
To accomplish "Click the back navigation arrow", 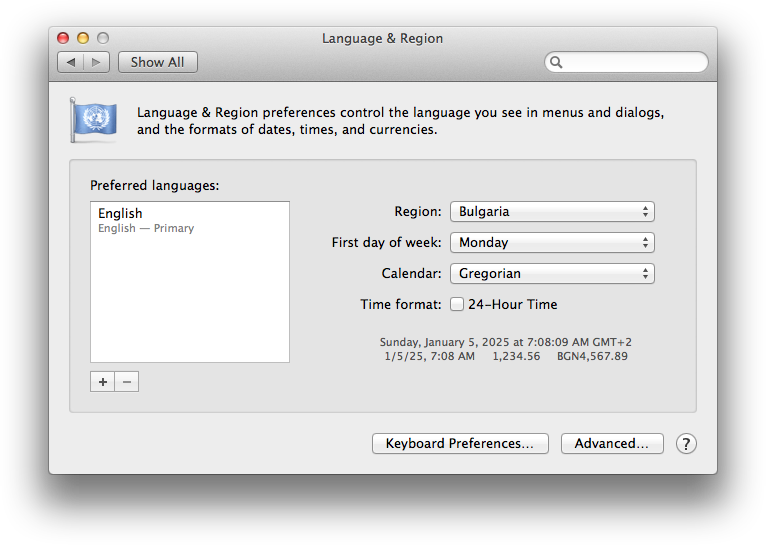I will (70, 62).
